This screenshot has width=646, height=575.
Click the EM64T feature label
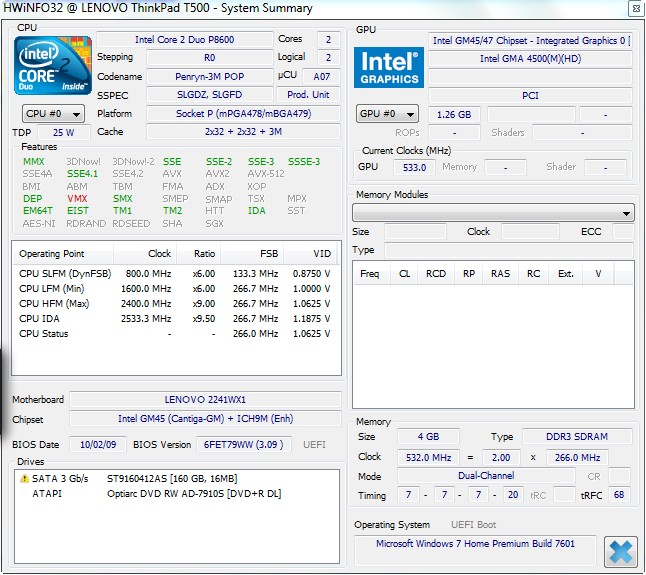pos(37,211)
